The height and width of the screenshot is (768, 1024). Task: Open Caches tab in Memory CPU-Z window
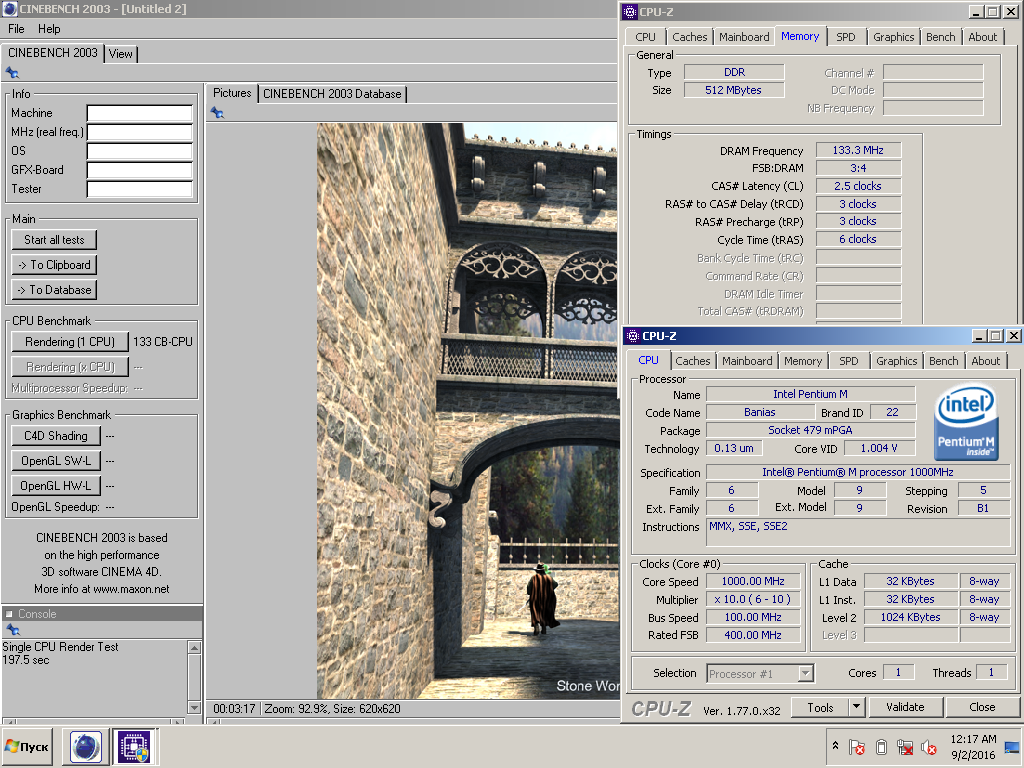coord(690,37)
